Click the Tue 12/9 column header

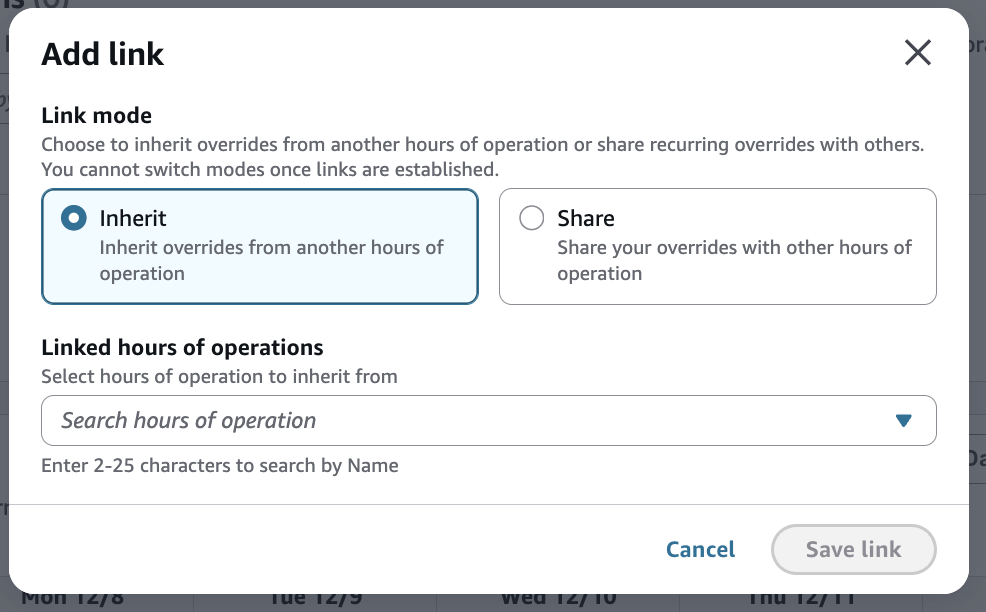pos(315,599)
